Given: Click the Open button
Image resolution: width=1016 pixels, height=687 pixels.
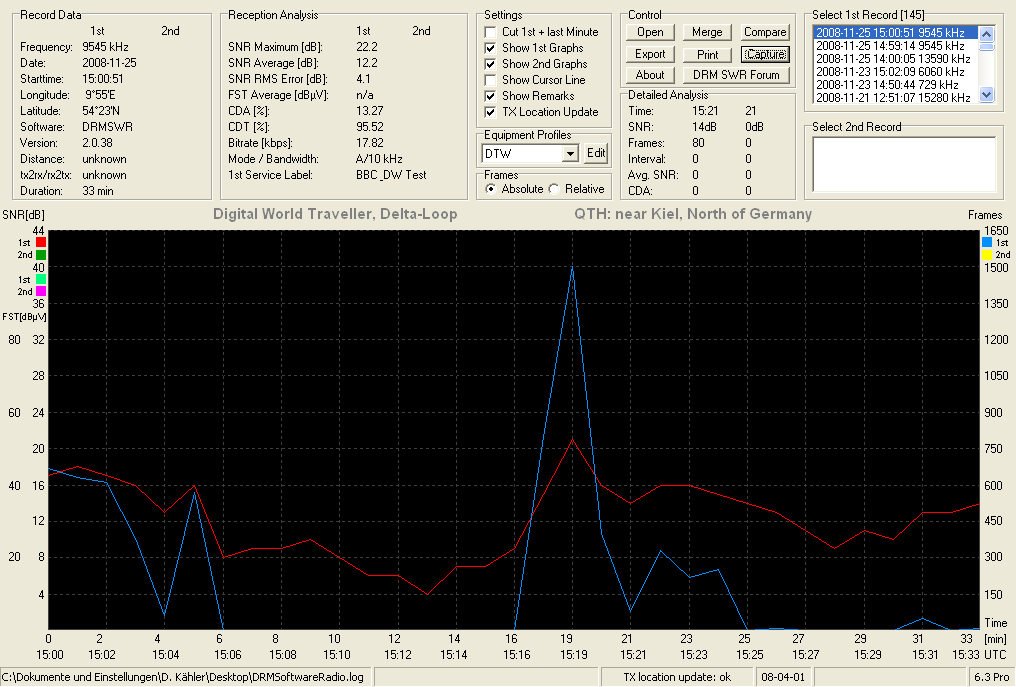Looking at the screenshot, I should [650, 32].
